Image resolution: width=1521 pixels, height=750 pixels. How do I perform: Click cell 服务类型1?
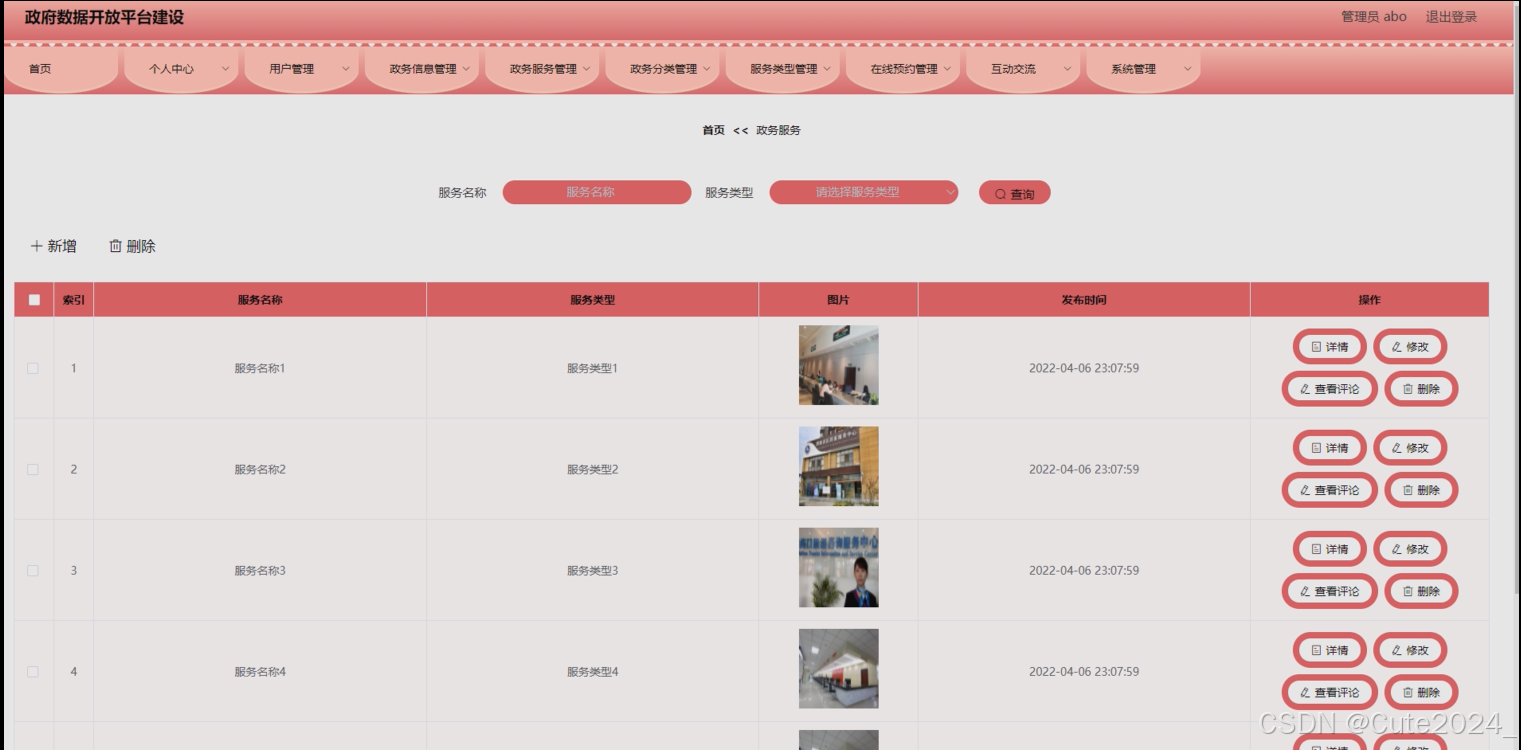[592, 368]
